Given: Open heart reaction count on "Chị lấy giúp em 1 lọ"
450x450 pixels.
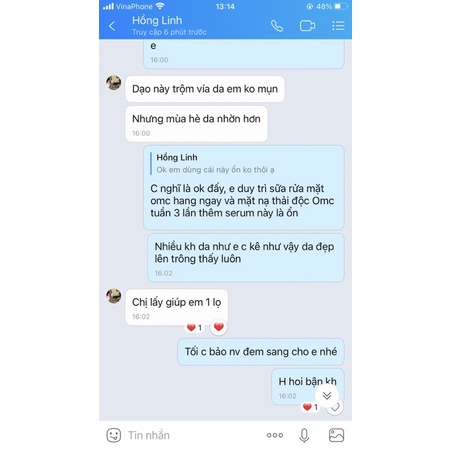Looking at the screenshot, I should point(194,328).
